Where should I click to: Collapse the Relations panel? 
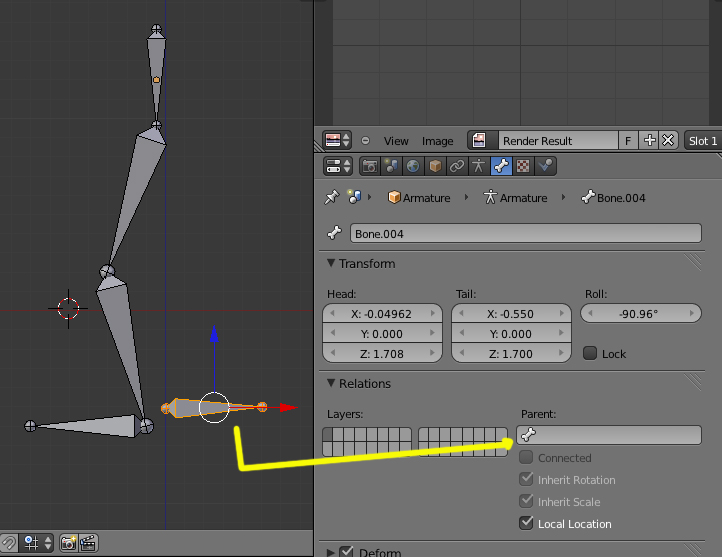pos(331,383)
